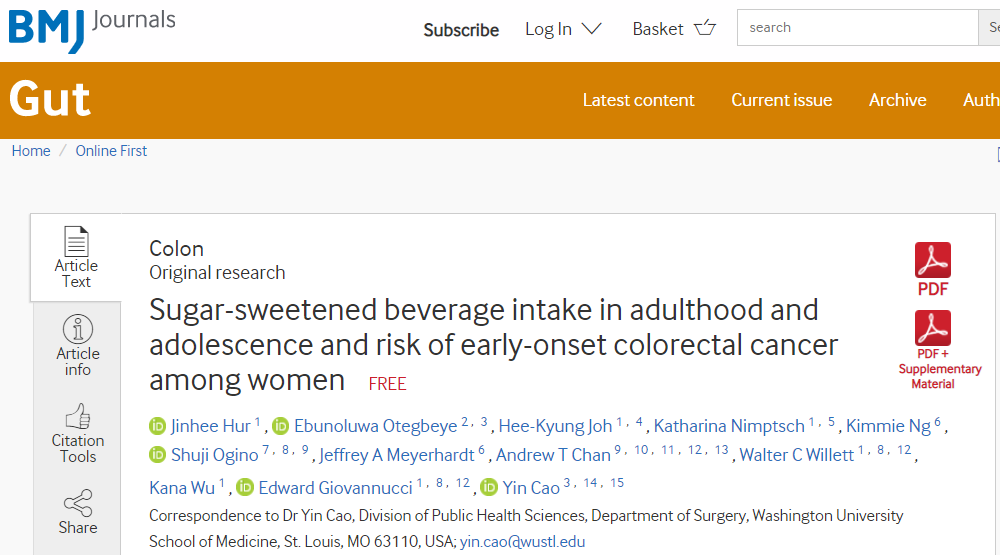
Task: Download PDF + Supplementary Material icon
Action: [932, 328]
